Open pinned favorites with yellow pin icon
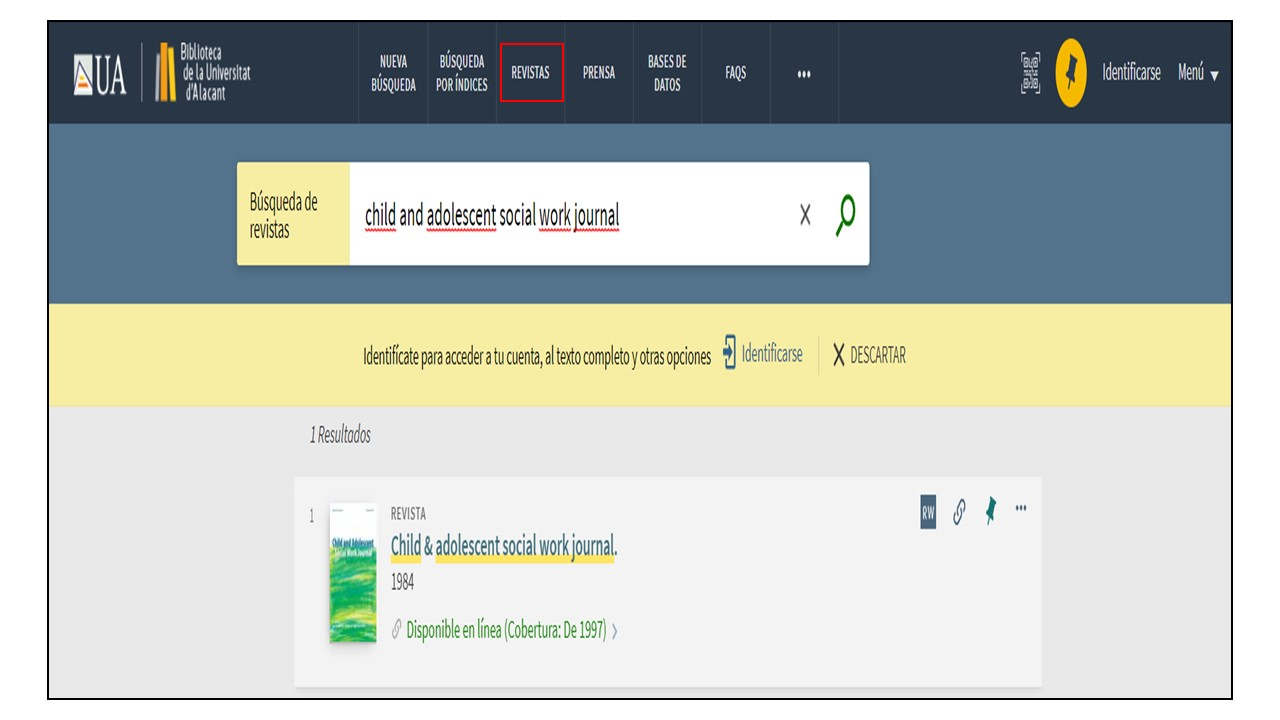1280x720 pixels. (x=1071, y=73)
